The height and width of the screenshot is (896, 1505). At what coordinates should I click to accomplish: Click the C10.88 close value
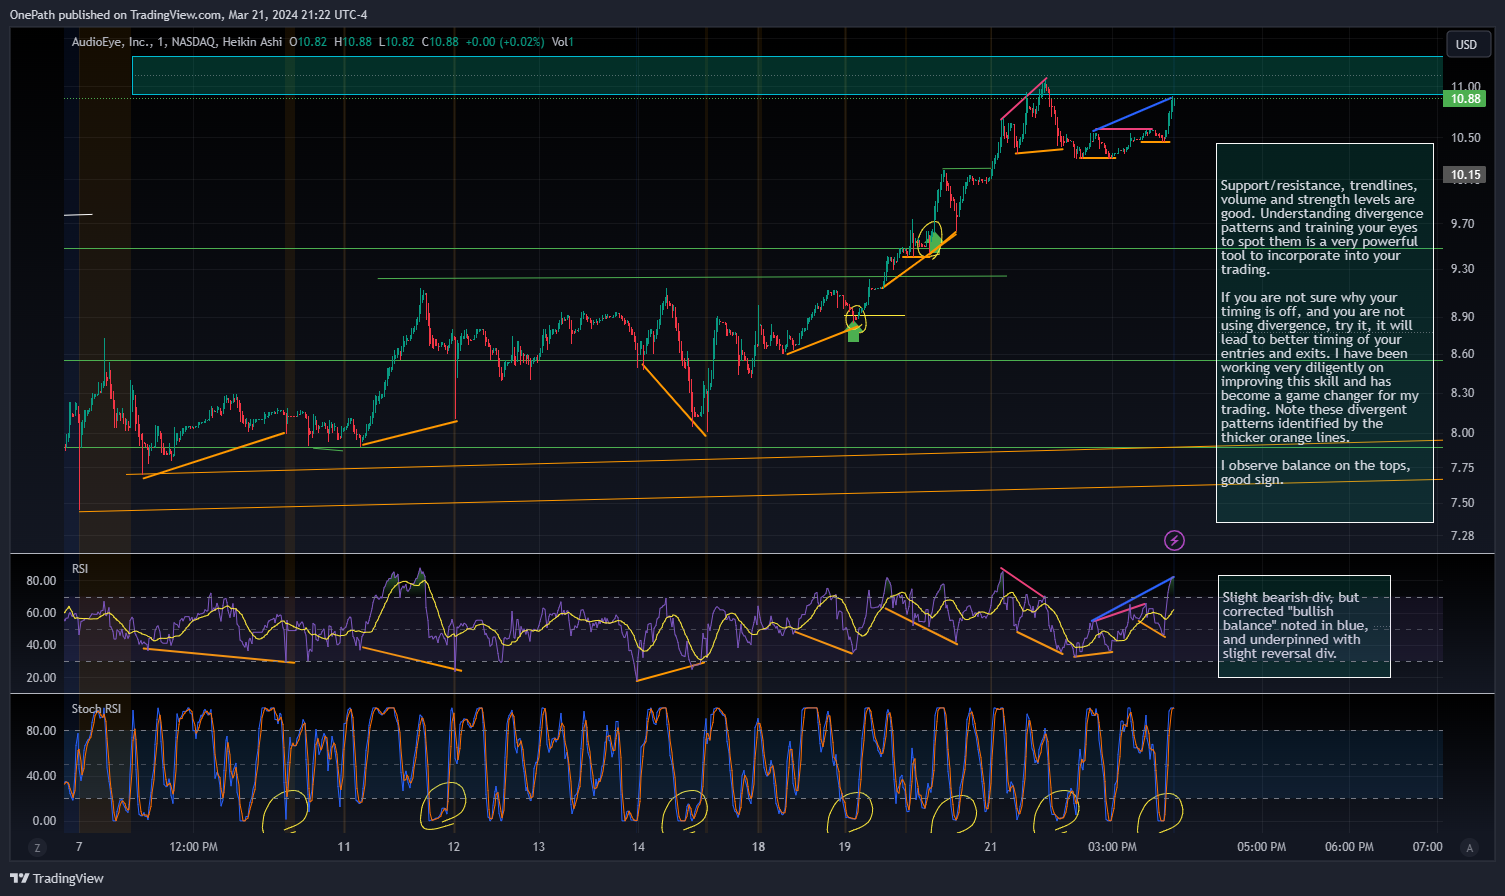tap(441, 42)
